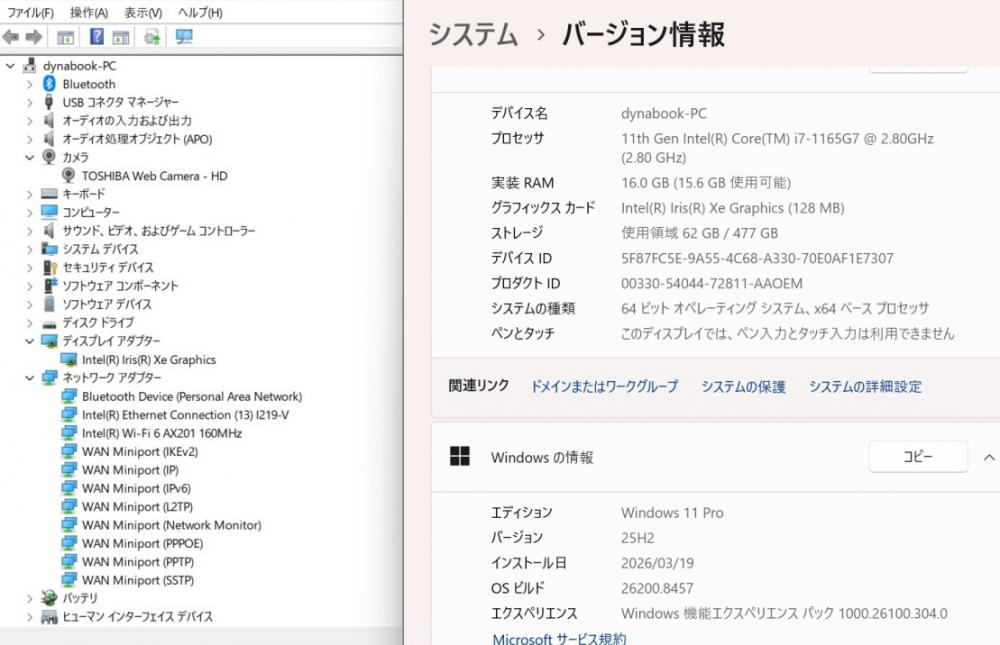1000x645 pixels.
Task: Select Intel(R) Wi-Fi 6 AX201 160MHz
Action: [162, 433]
